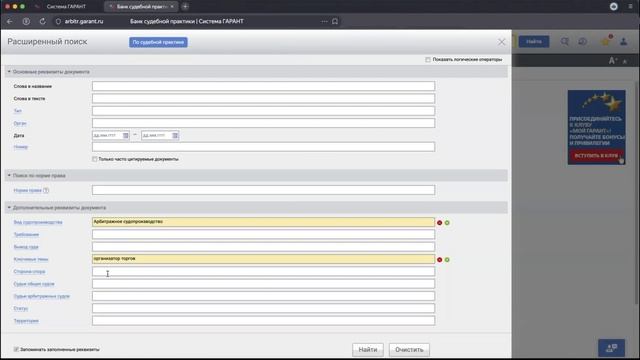Click the Очистить button
The height and width of the screenshot is (360, 640).
click(409, 349)
